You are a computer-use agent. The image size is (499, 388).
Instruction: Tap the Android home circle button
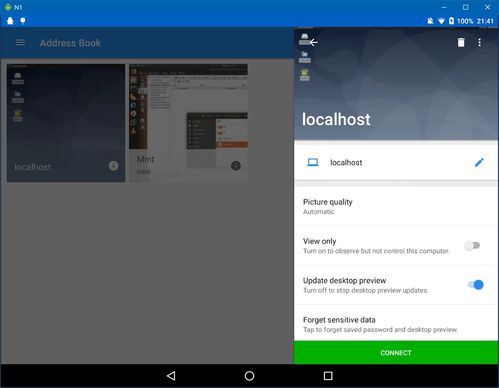coord(249,376)
